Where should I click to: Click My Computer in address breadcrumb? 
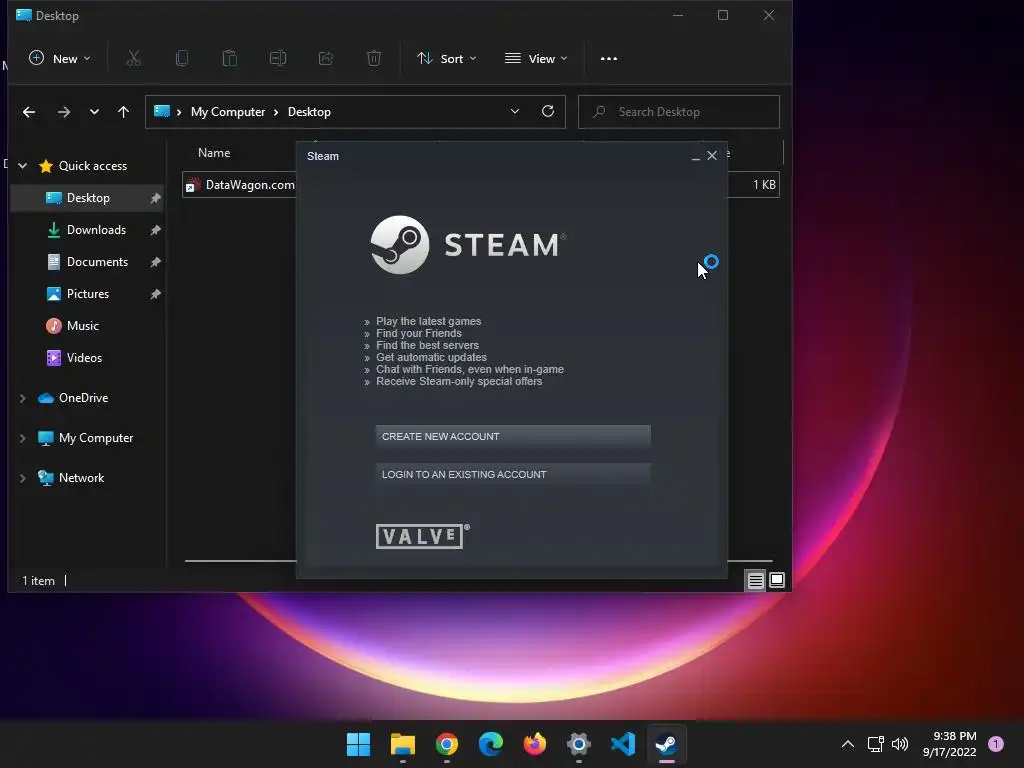pyautogui.click(x=228, y=112)
